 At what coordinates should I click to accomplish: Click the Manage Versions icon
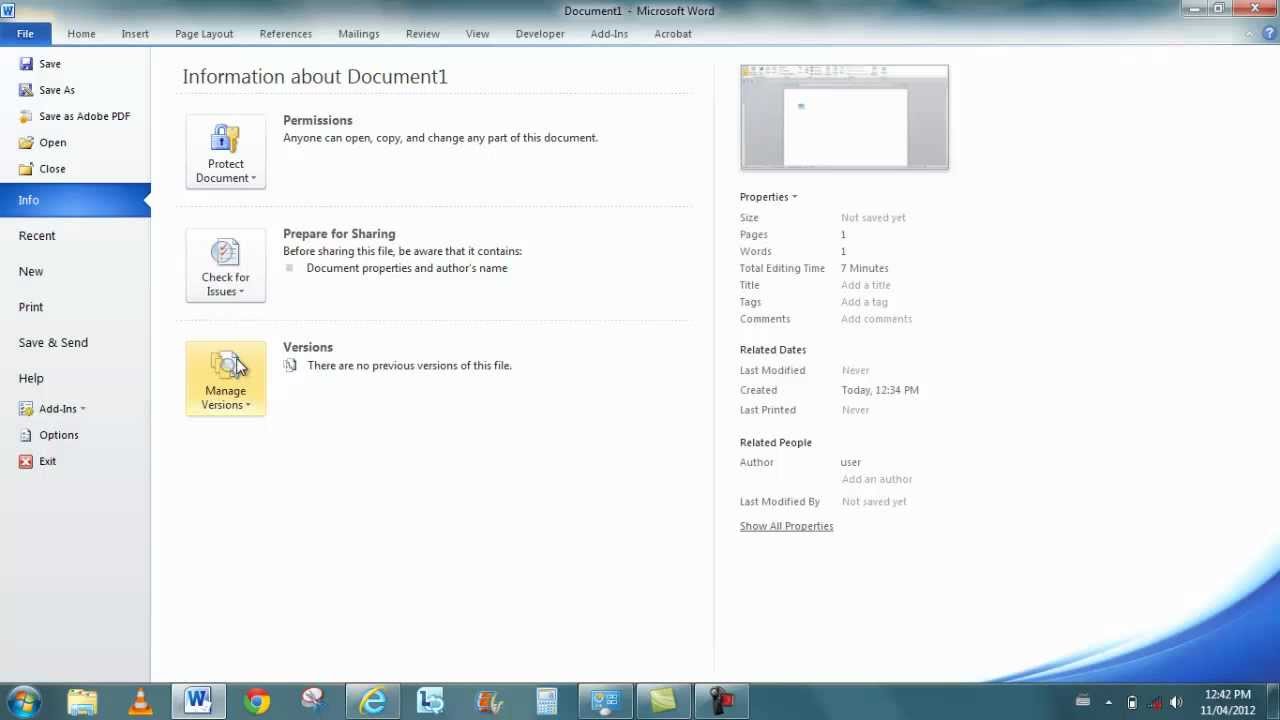[225, 366]
